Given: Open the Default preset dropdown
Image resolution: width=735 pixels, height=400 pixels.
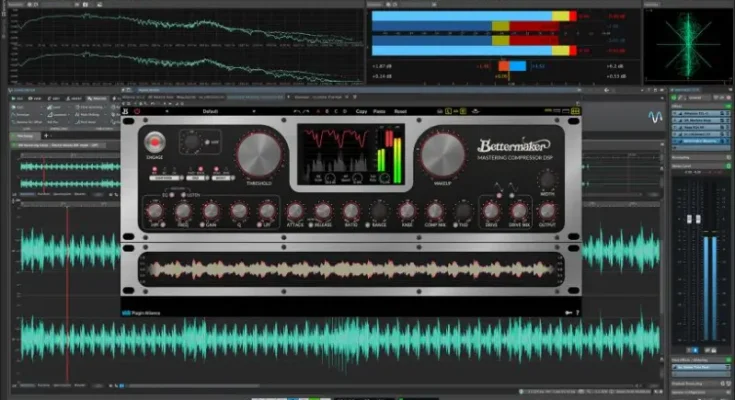Looking at the screenshot, I should [210, 110].
